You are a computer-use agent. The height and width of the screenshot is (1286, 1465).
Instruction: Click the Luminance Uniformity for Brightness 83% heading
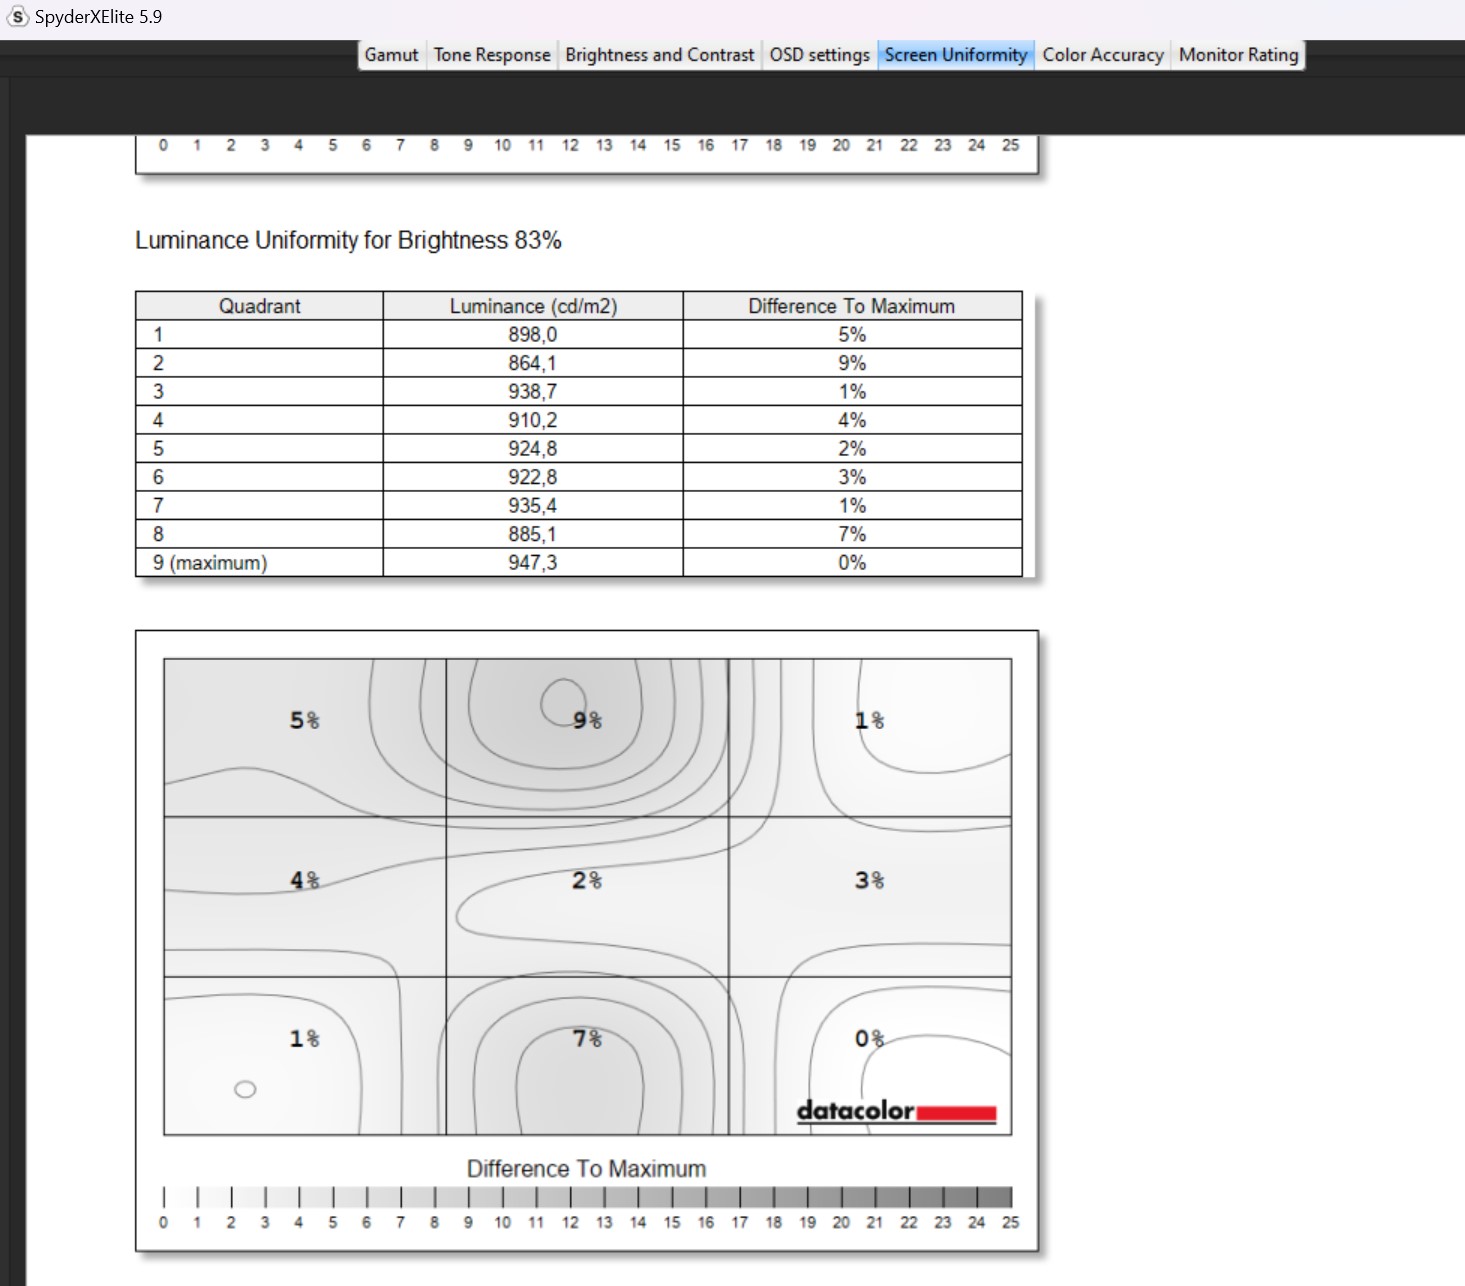coord(348,241)
